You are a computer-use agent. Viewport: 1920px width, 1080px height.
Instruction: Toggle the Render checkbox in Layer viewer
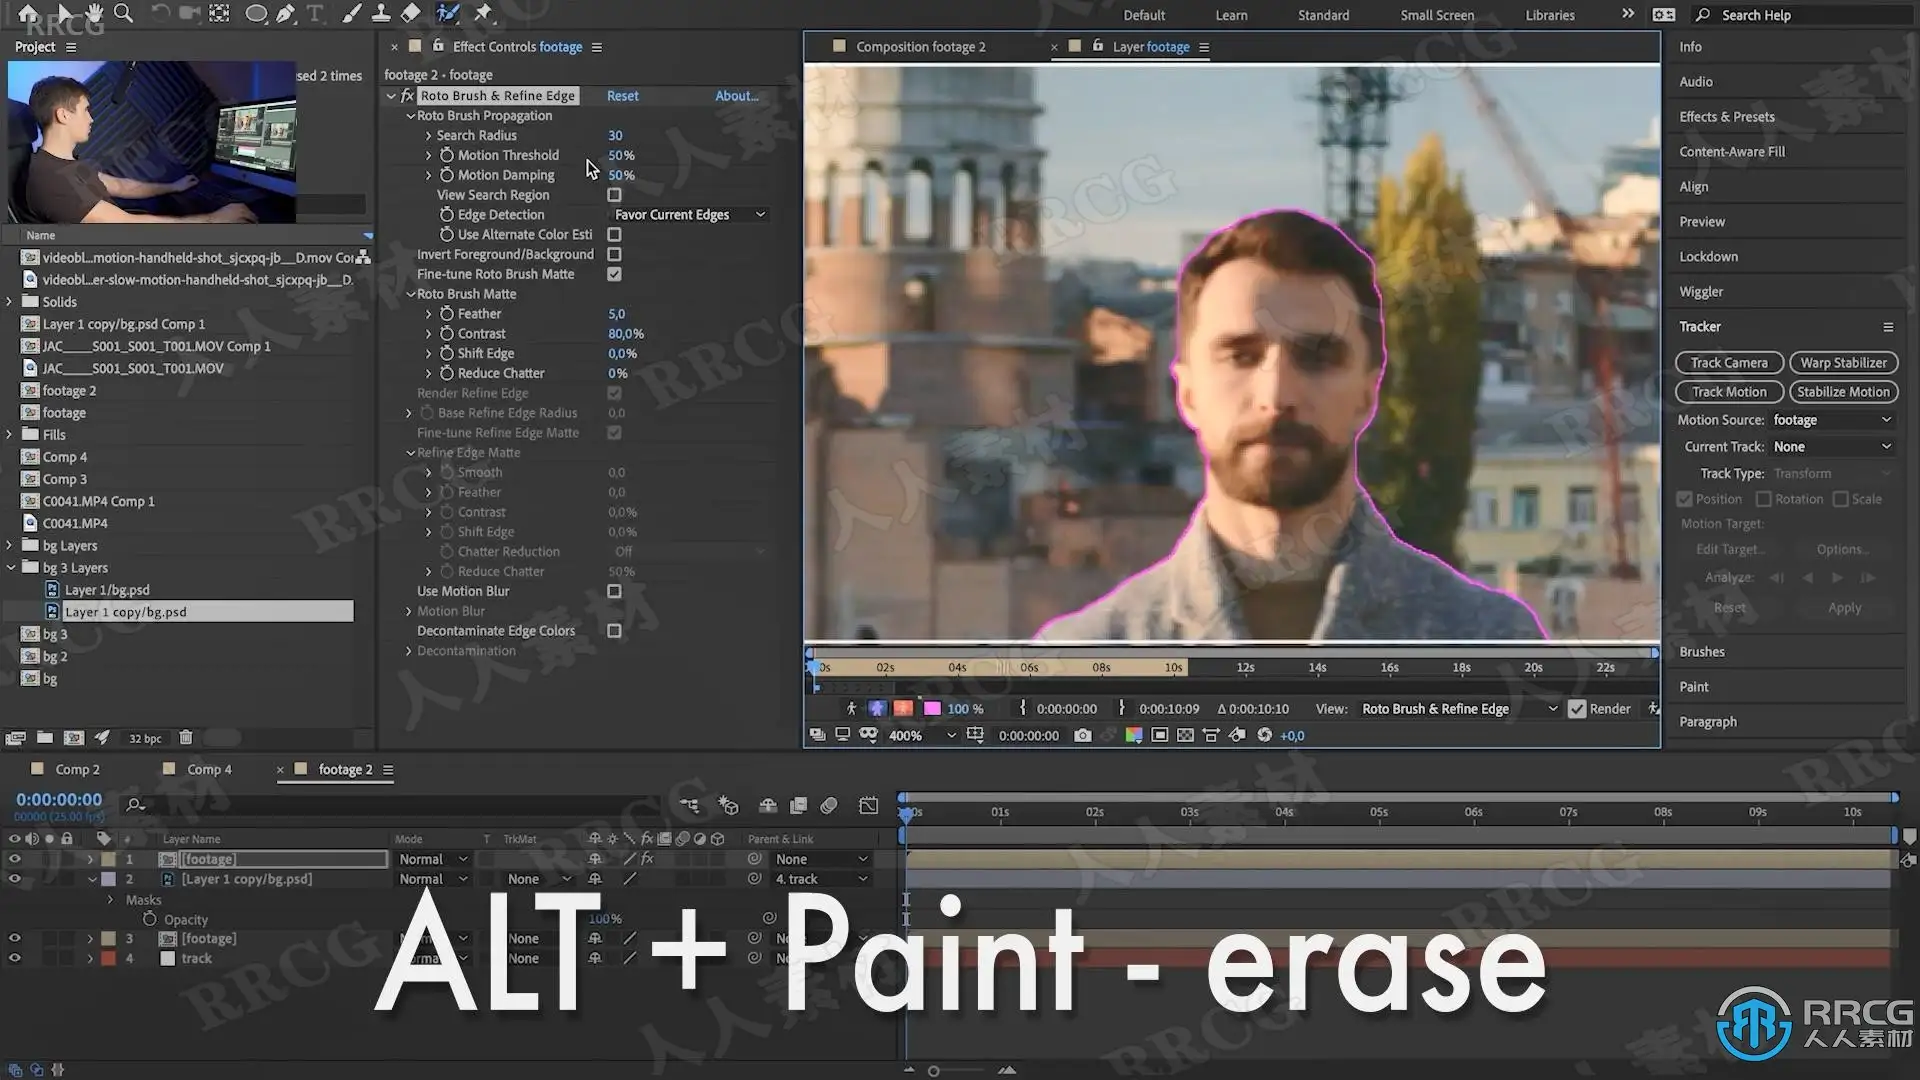(1577, 709)
